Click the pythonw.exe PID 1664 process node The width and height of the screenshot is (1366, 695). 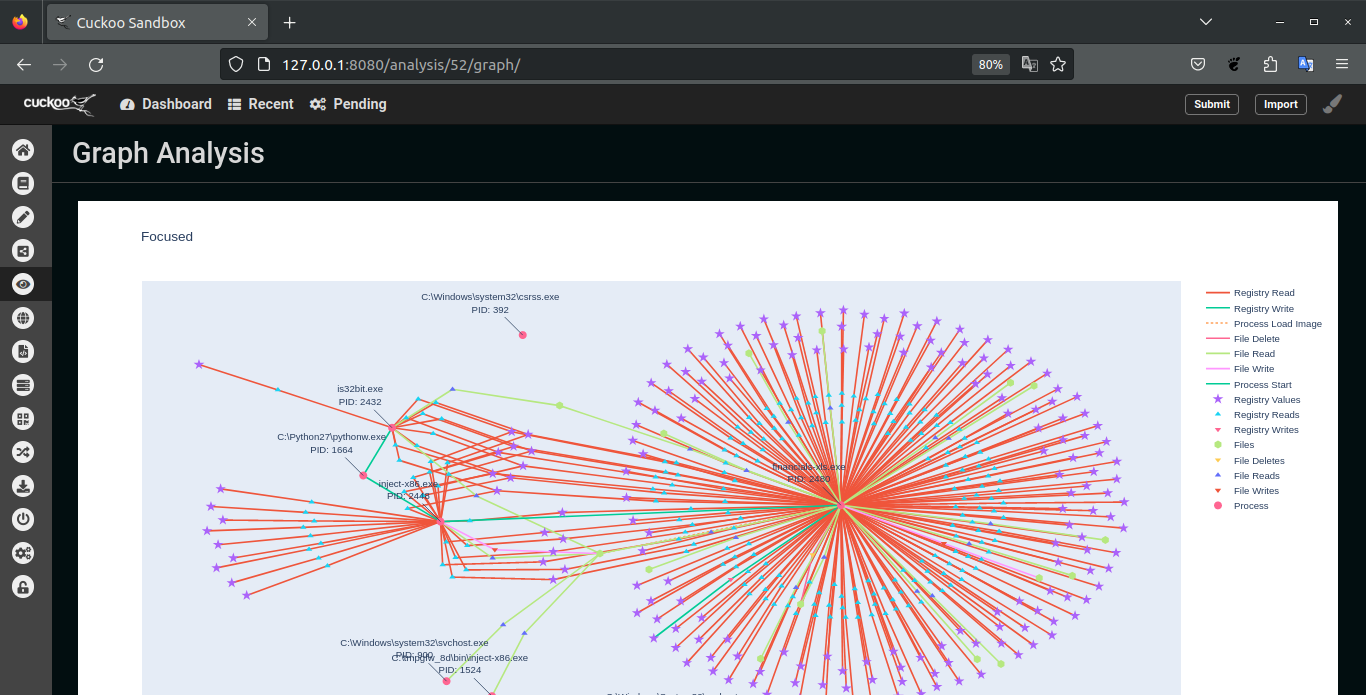pos(363,476)
